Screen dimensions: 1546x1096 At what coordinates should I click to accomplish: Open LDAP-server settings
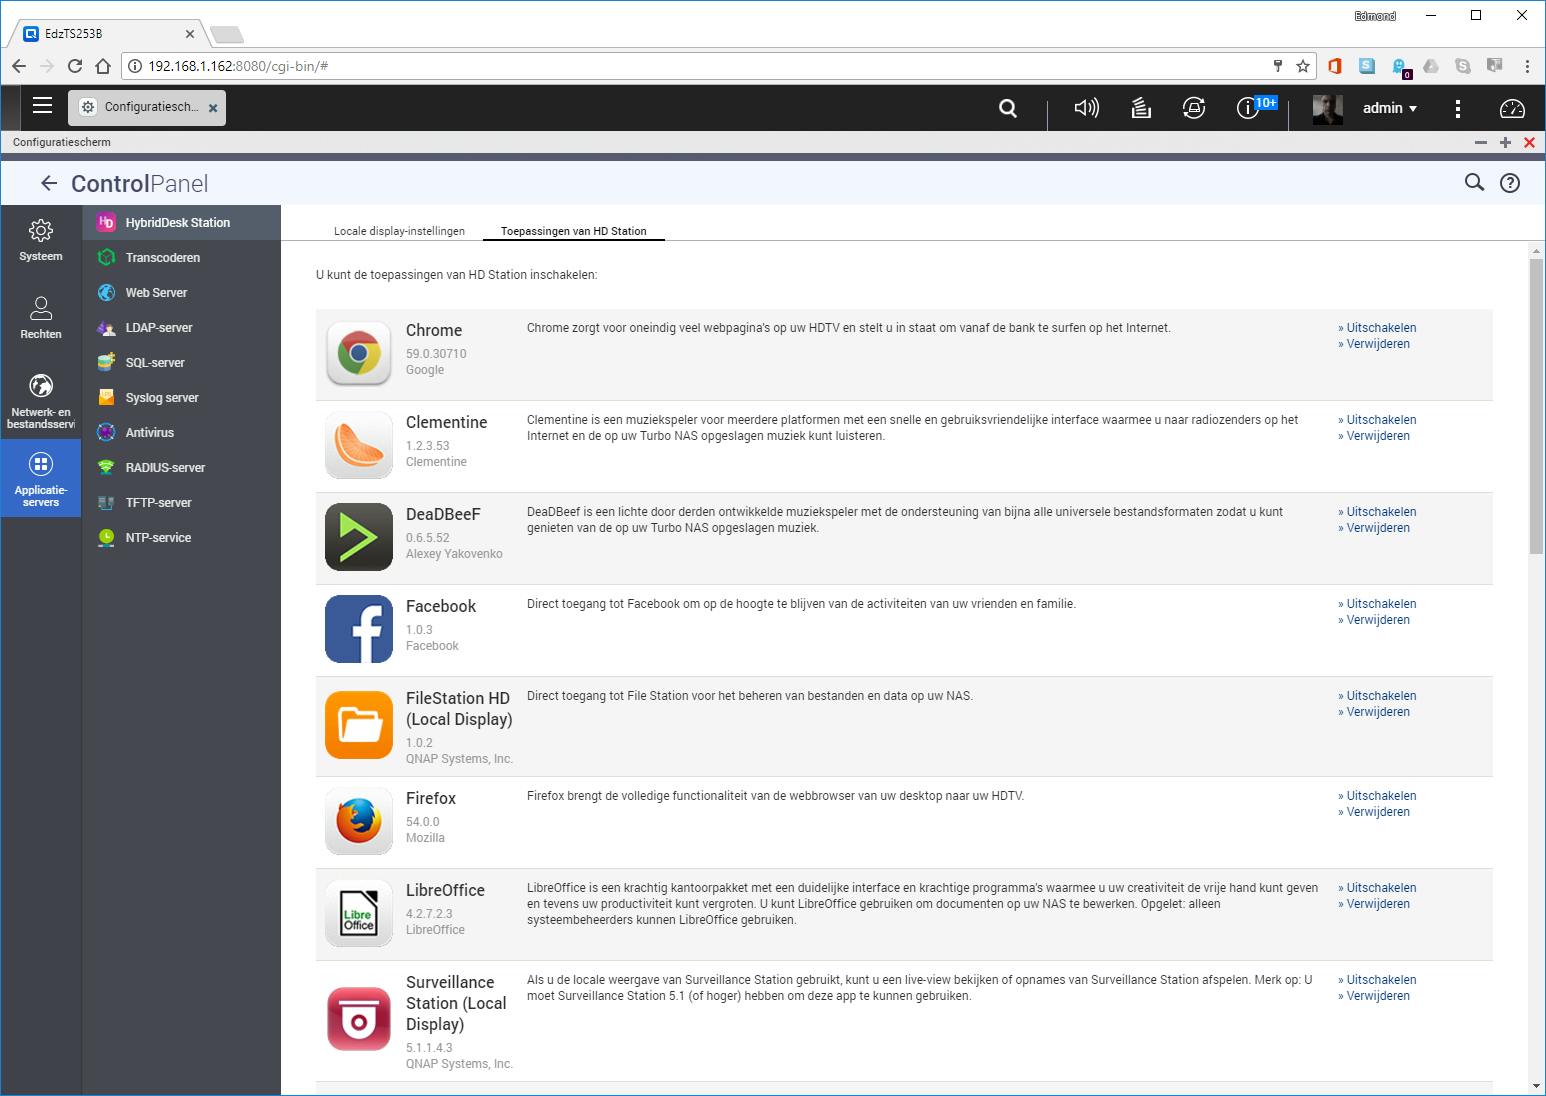pos(181,327)
